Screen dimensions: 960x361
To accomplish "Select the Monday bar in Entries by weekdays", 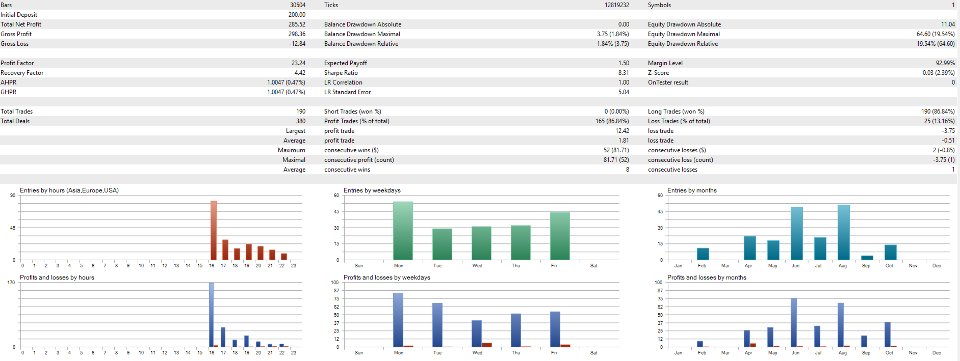I will tap(403, 231).
